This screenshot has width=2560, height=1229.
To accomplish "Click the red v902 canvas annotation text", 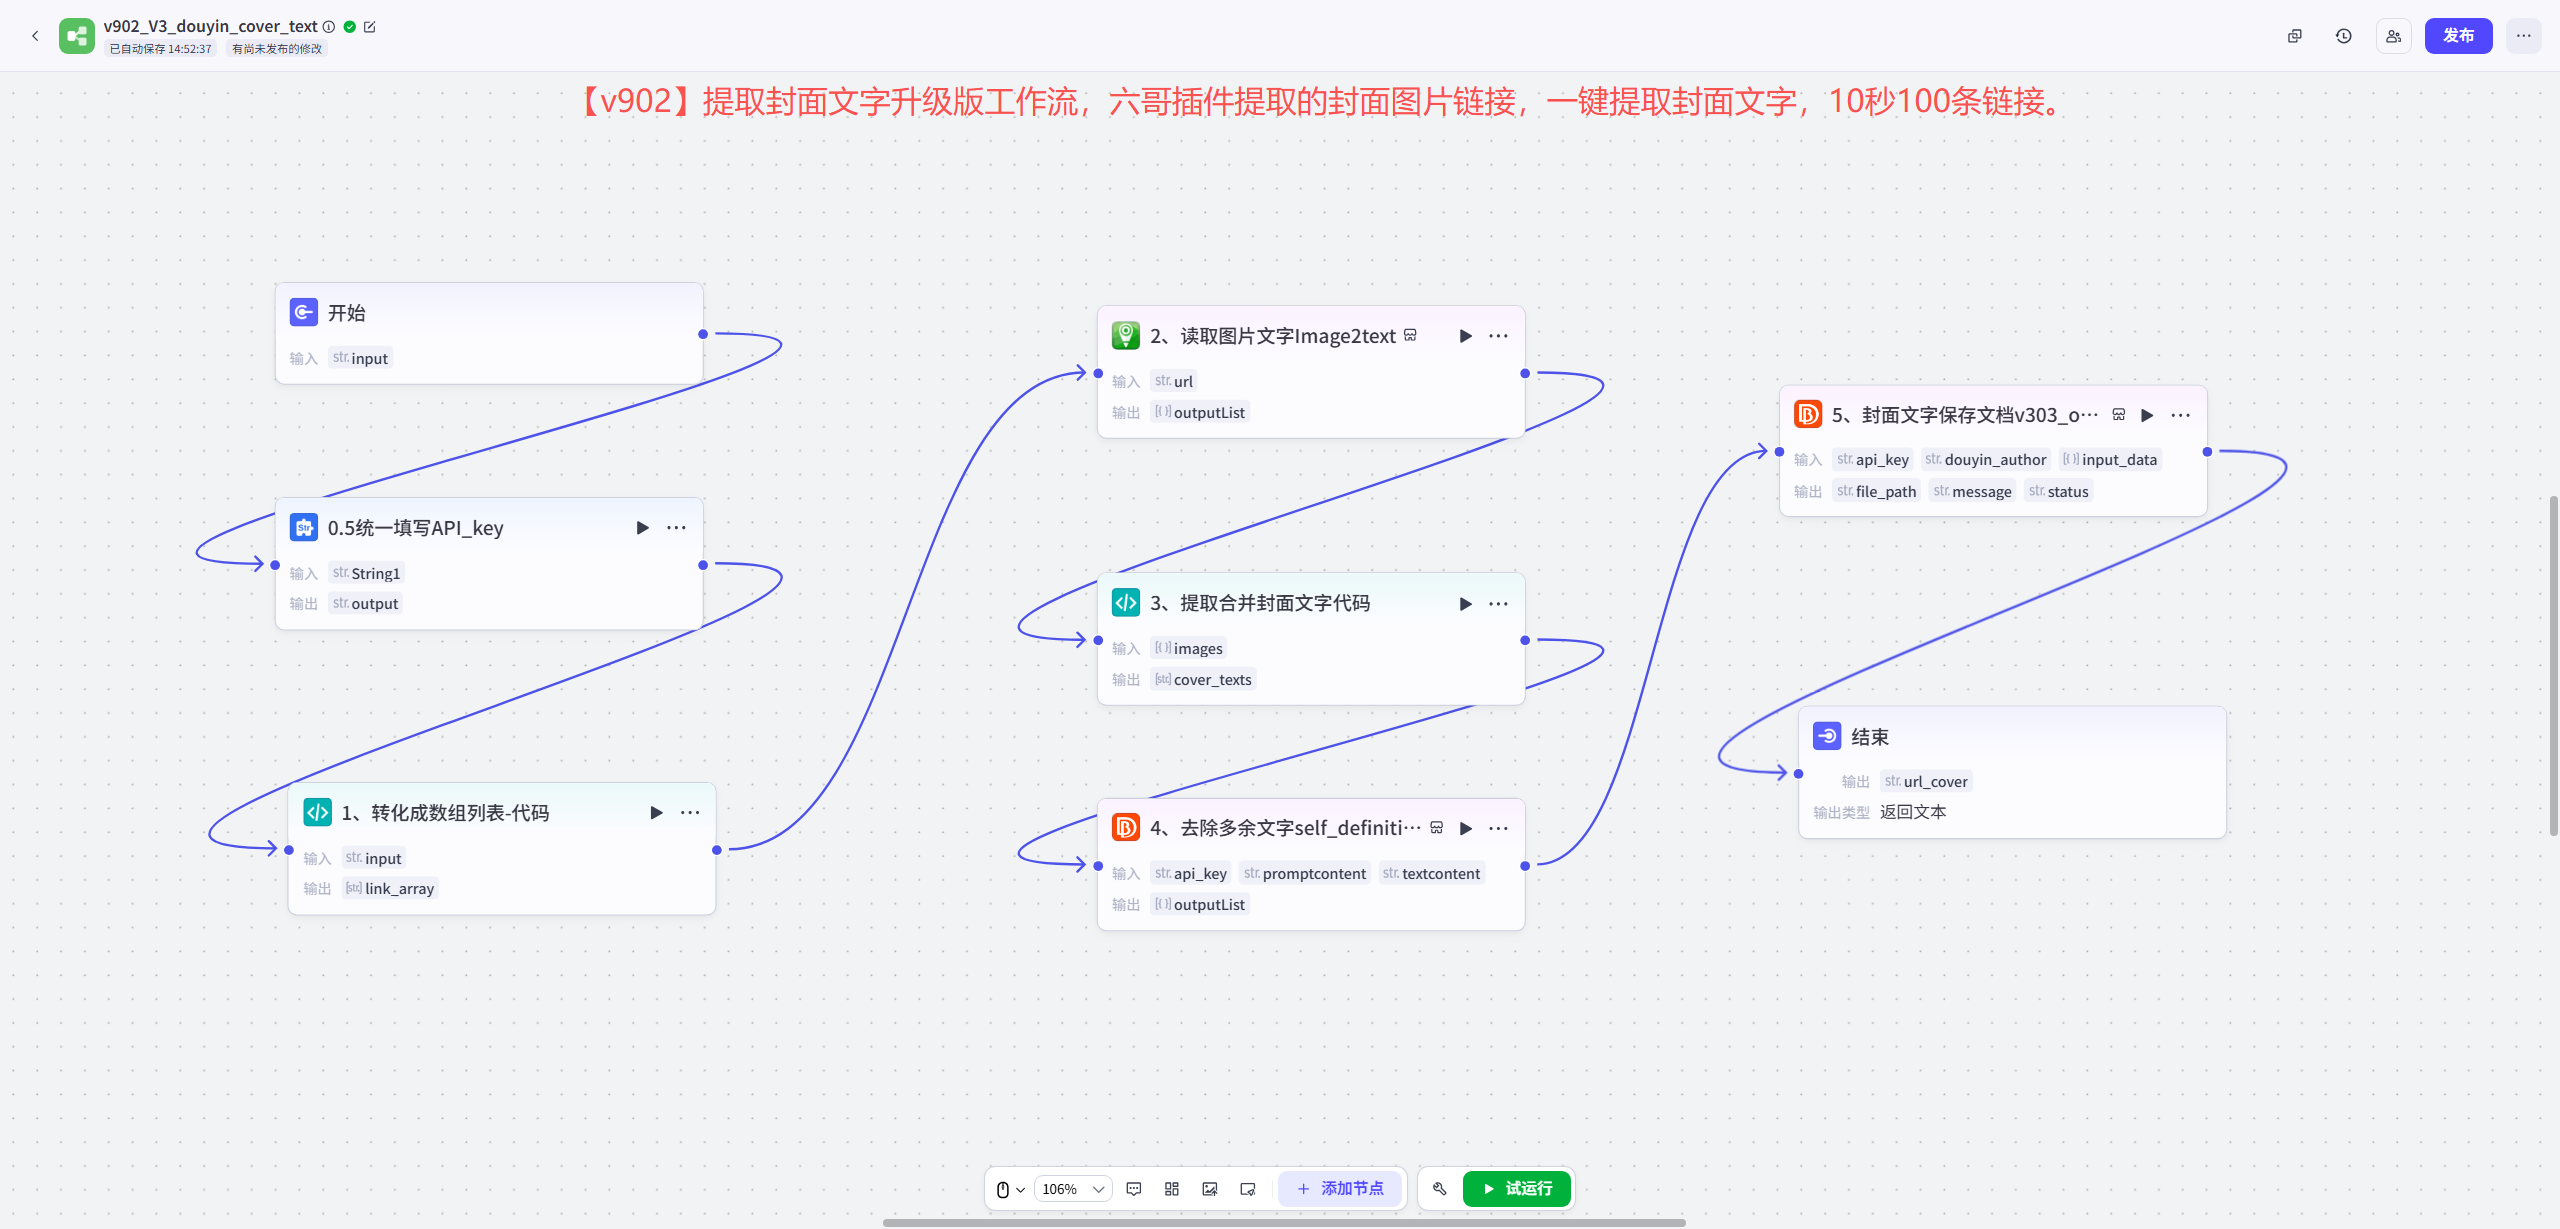I will point(1325,101).
